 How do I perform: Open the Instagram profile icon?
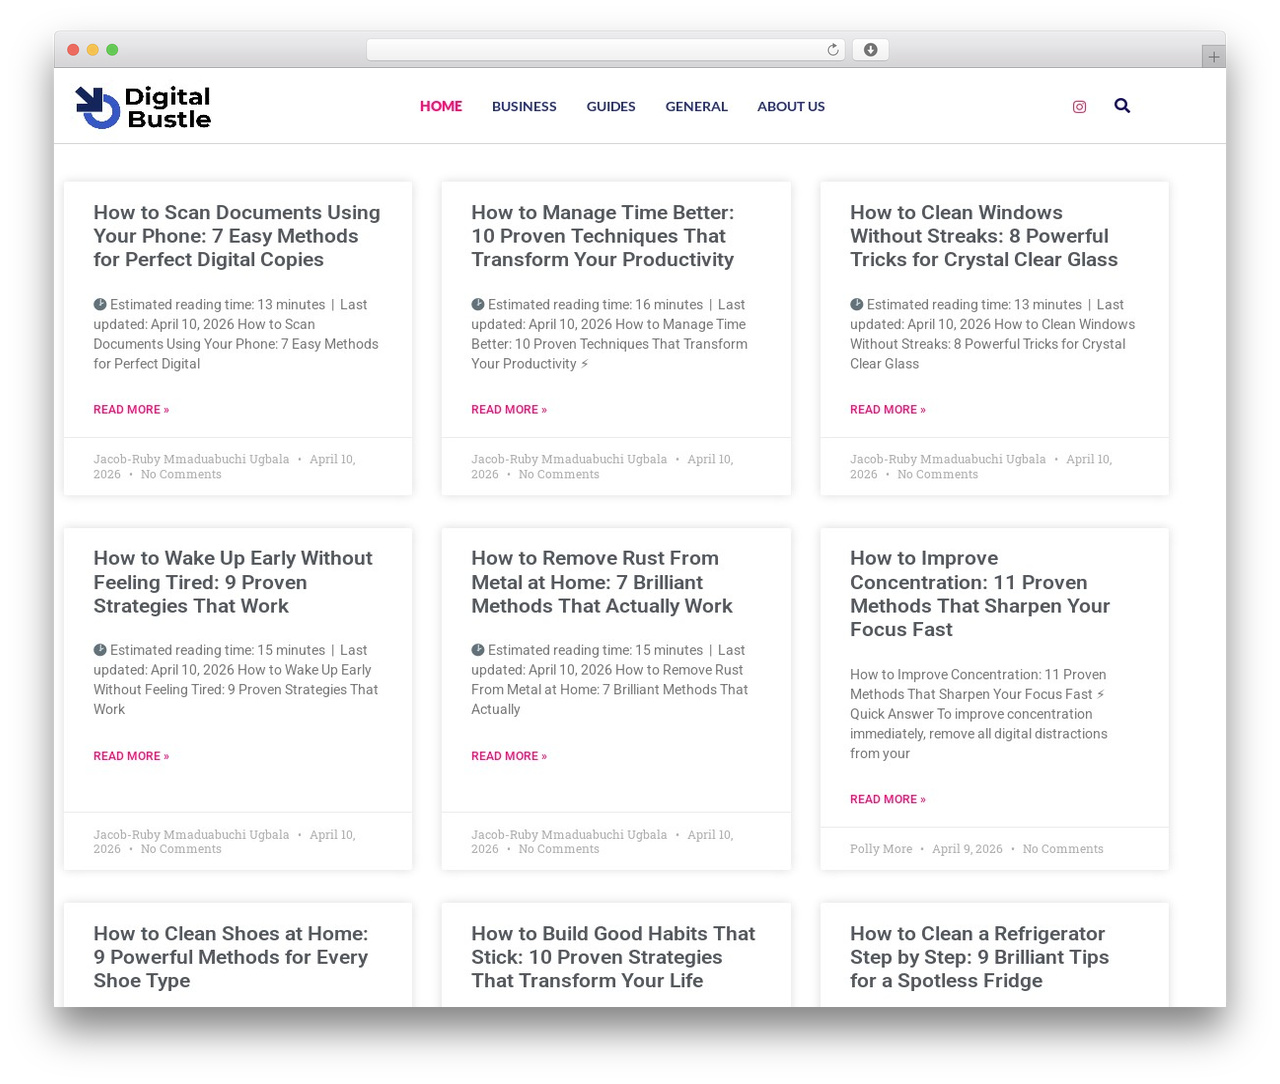tap(1079, 107)
